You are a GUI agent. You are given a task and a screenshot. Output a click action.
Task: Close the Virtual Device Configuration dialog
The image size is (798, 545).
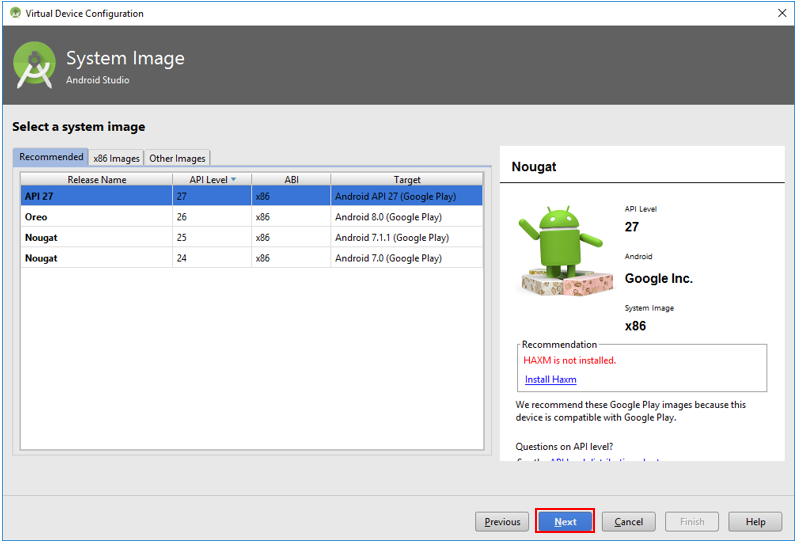pos(782,13)
